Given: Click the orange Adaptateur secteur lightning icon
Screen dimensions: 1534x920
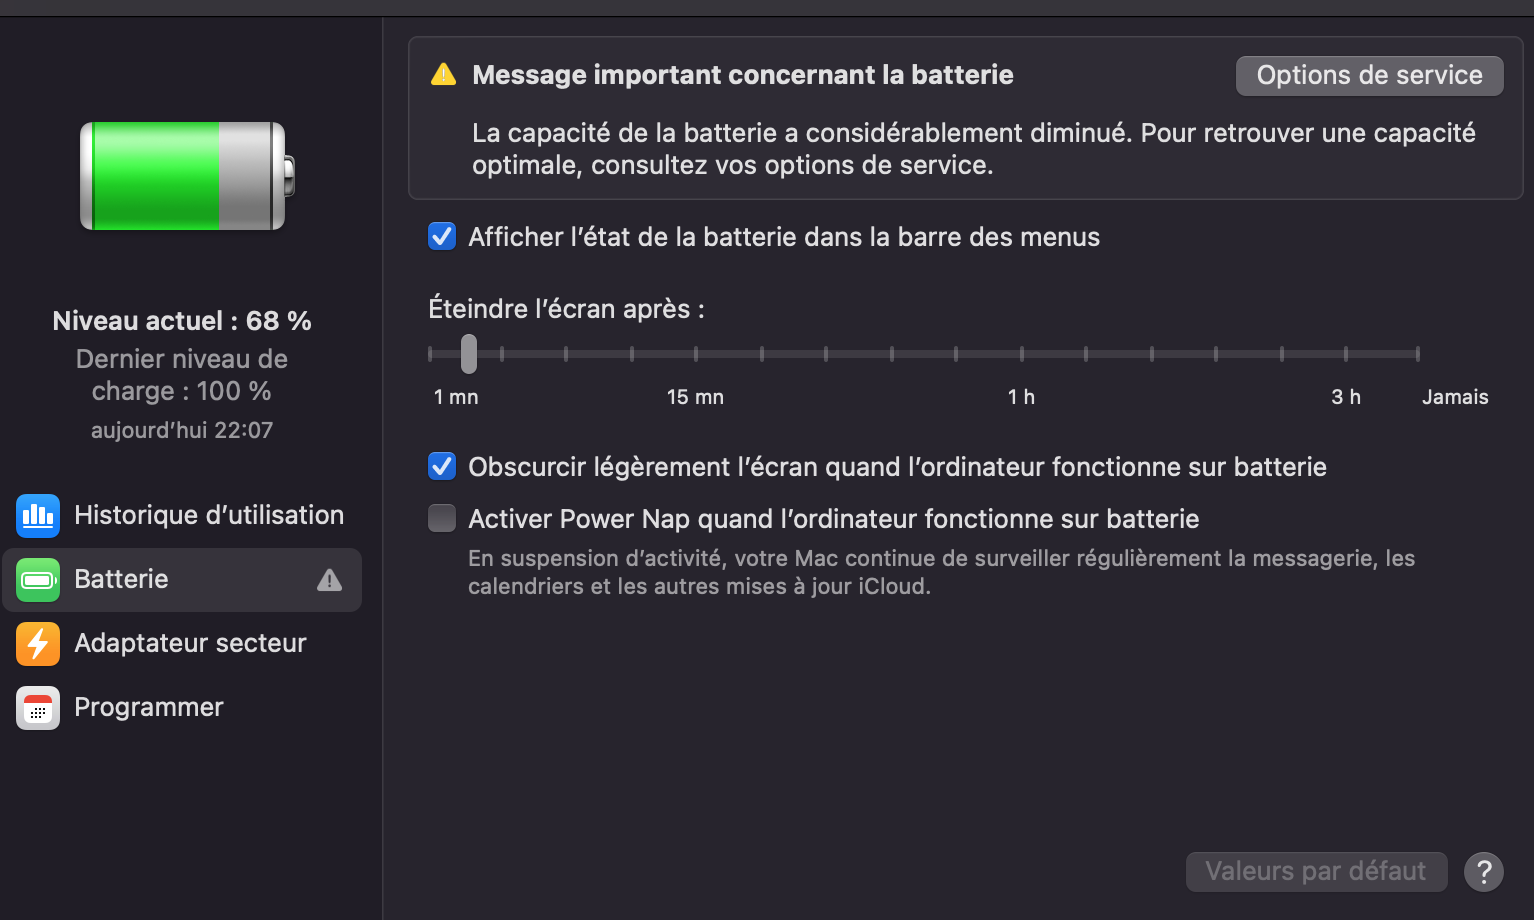Looking at the screenshot, I should 38,644.
